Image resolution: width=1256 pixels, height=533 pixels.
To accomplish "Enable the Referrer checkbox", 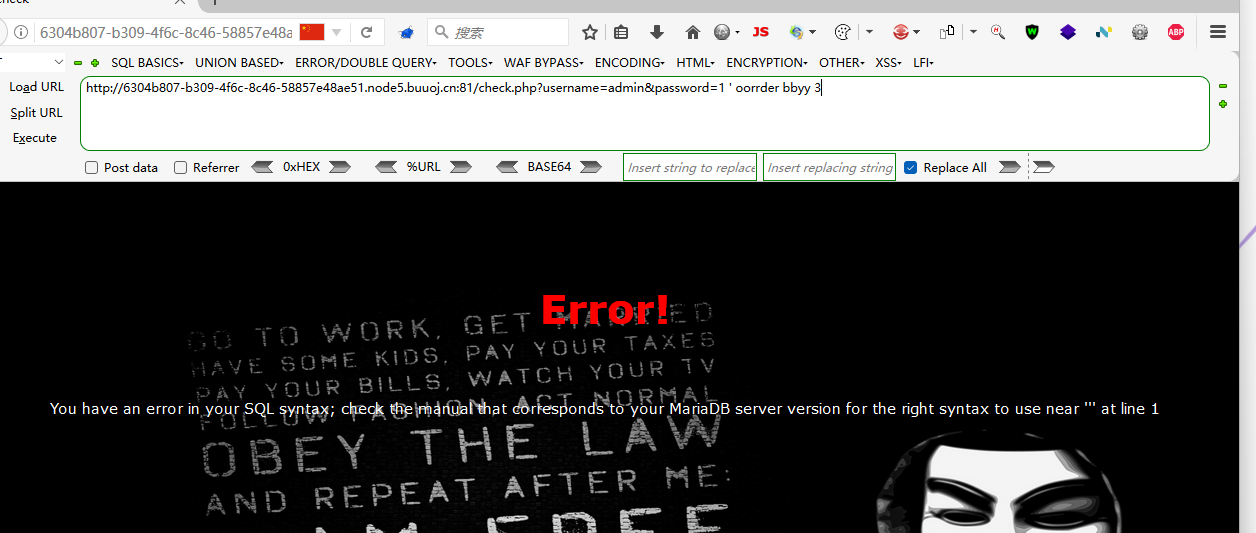I will 181,168.
